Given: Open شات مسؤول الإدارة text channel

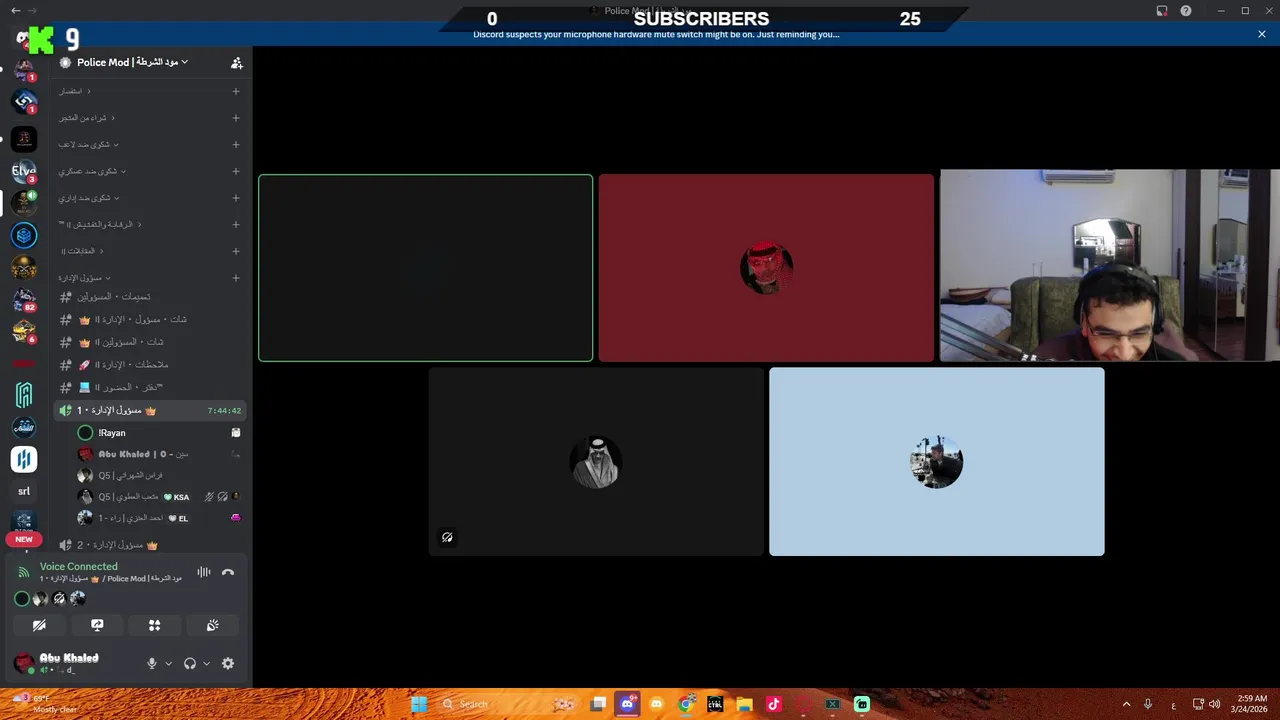Looking at the screenshot, I should point(150,320).
